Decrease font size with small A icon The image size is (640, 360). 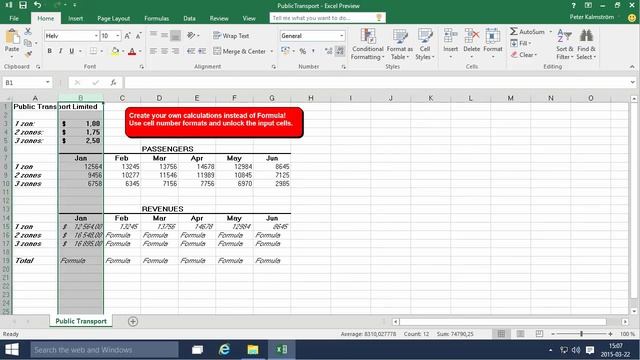click(x=138, y=36)
